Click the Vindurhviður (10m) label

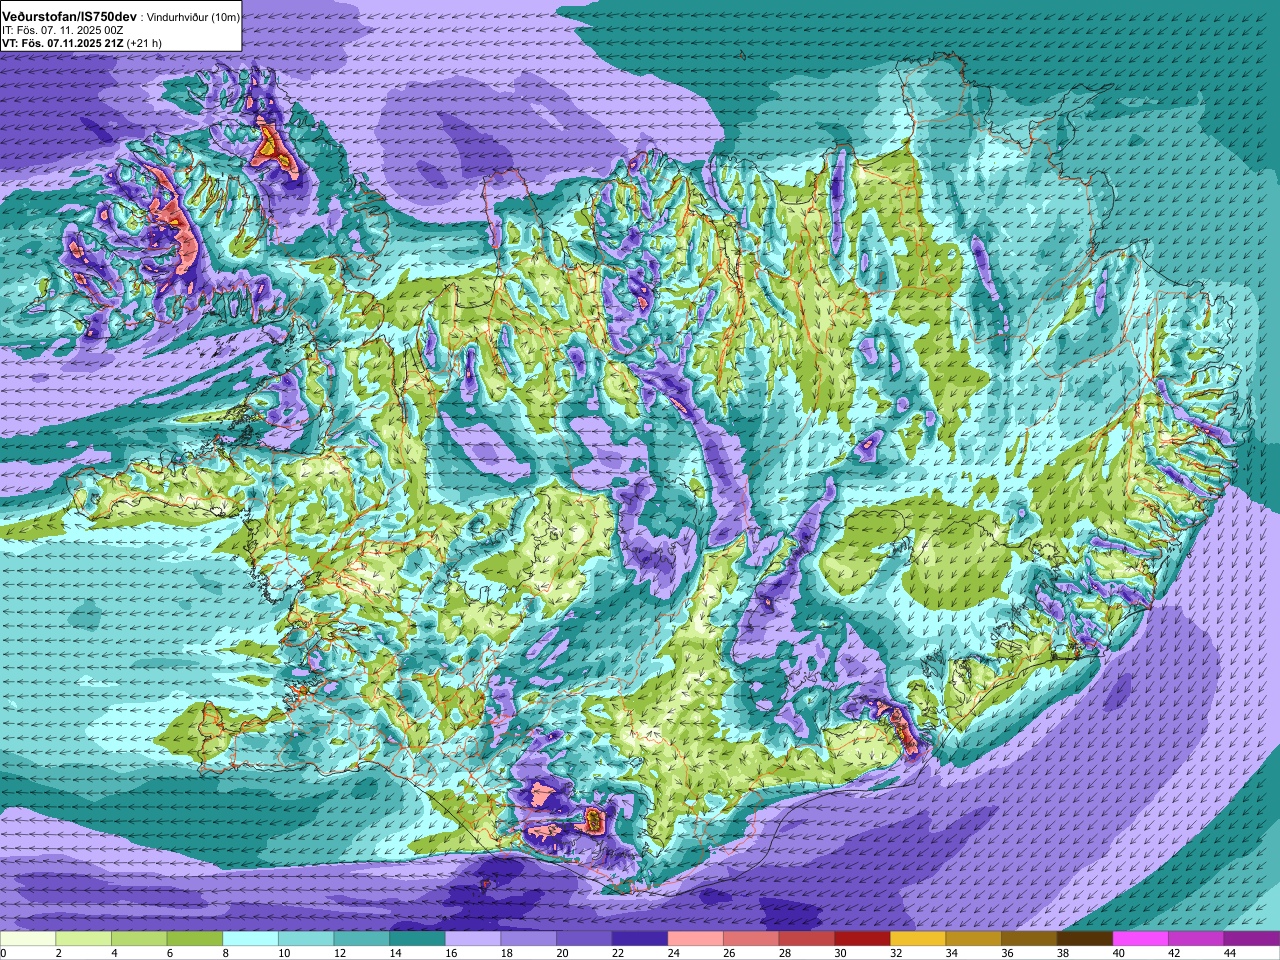click(194, 18)
